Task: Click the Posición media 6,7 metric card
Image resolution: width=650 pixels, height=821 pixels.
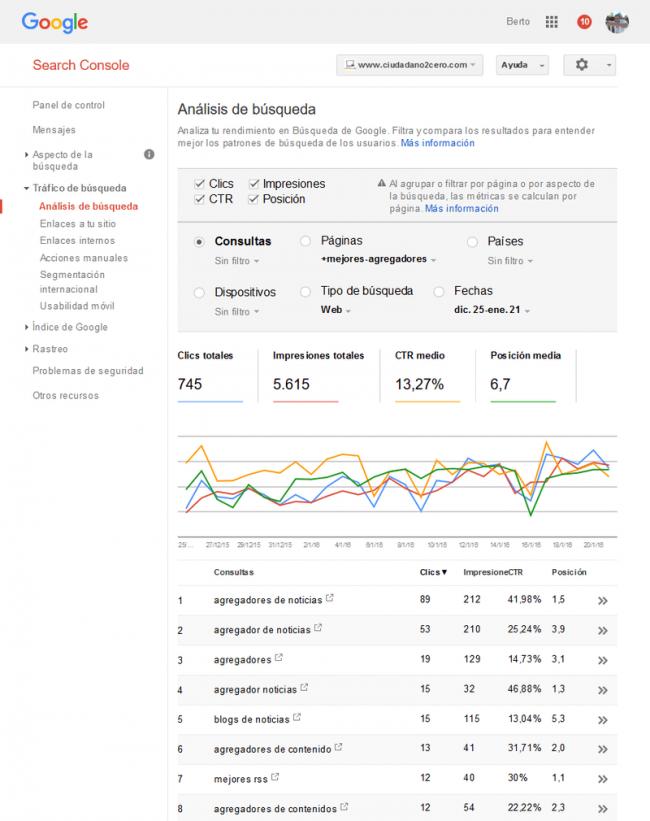Action: [x=525, y=376]
